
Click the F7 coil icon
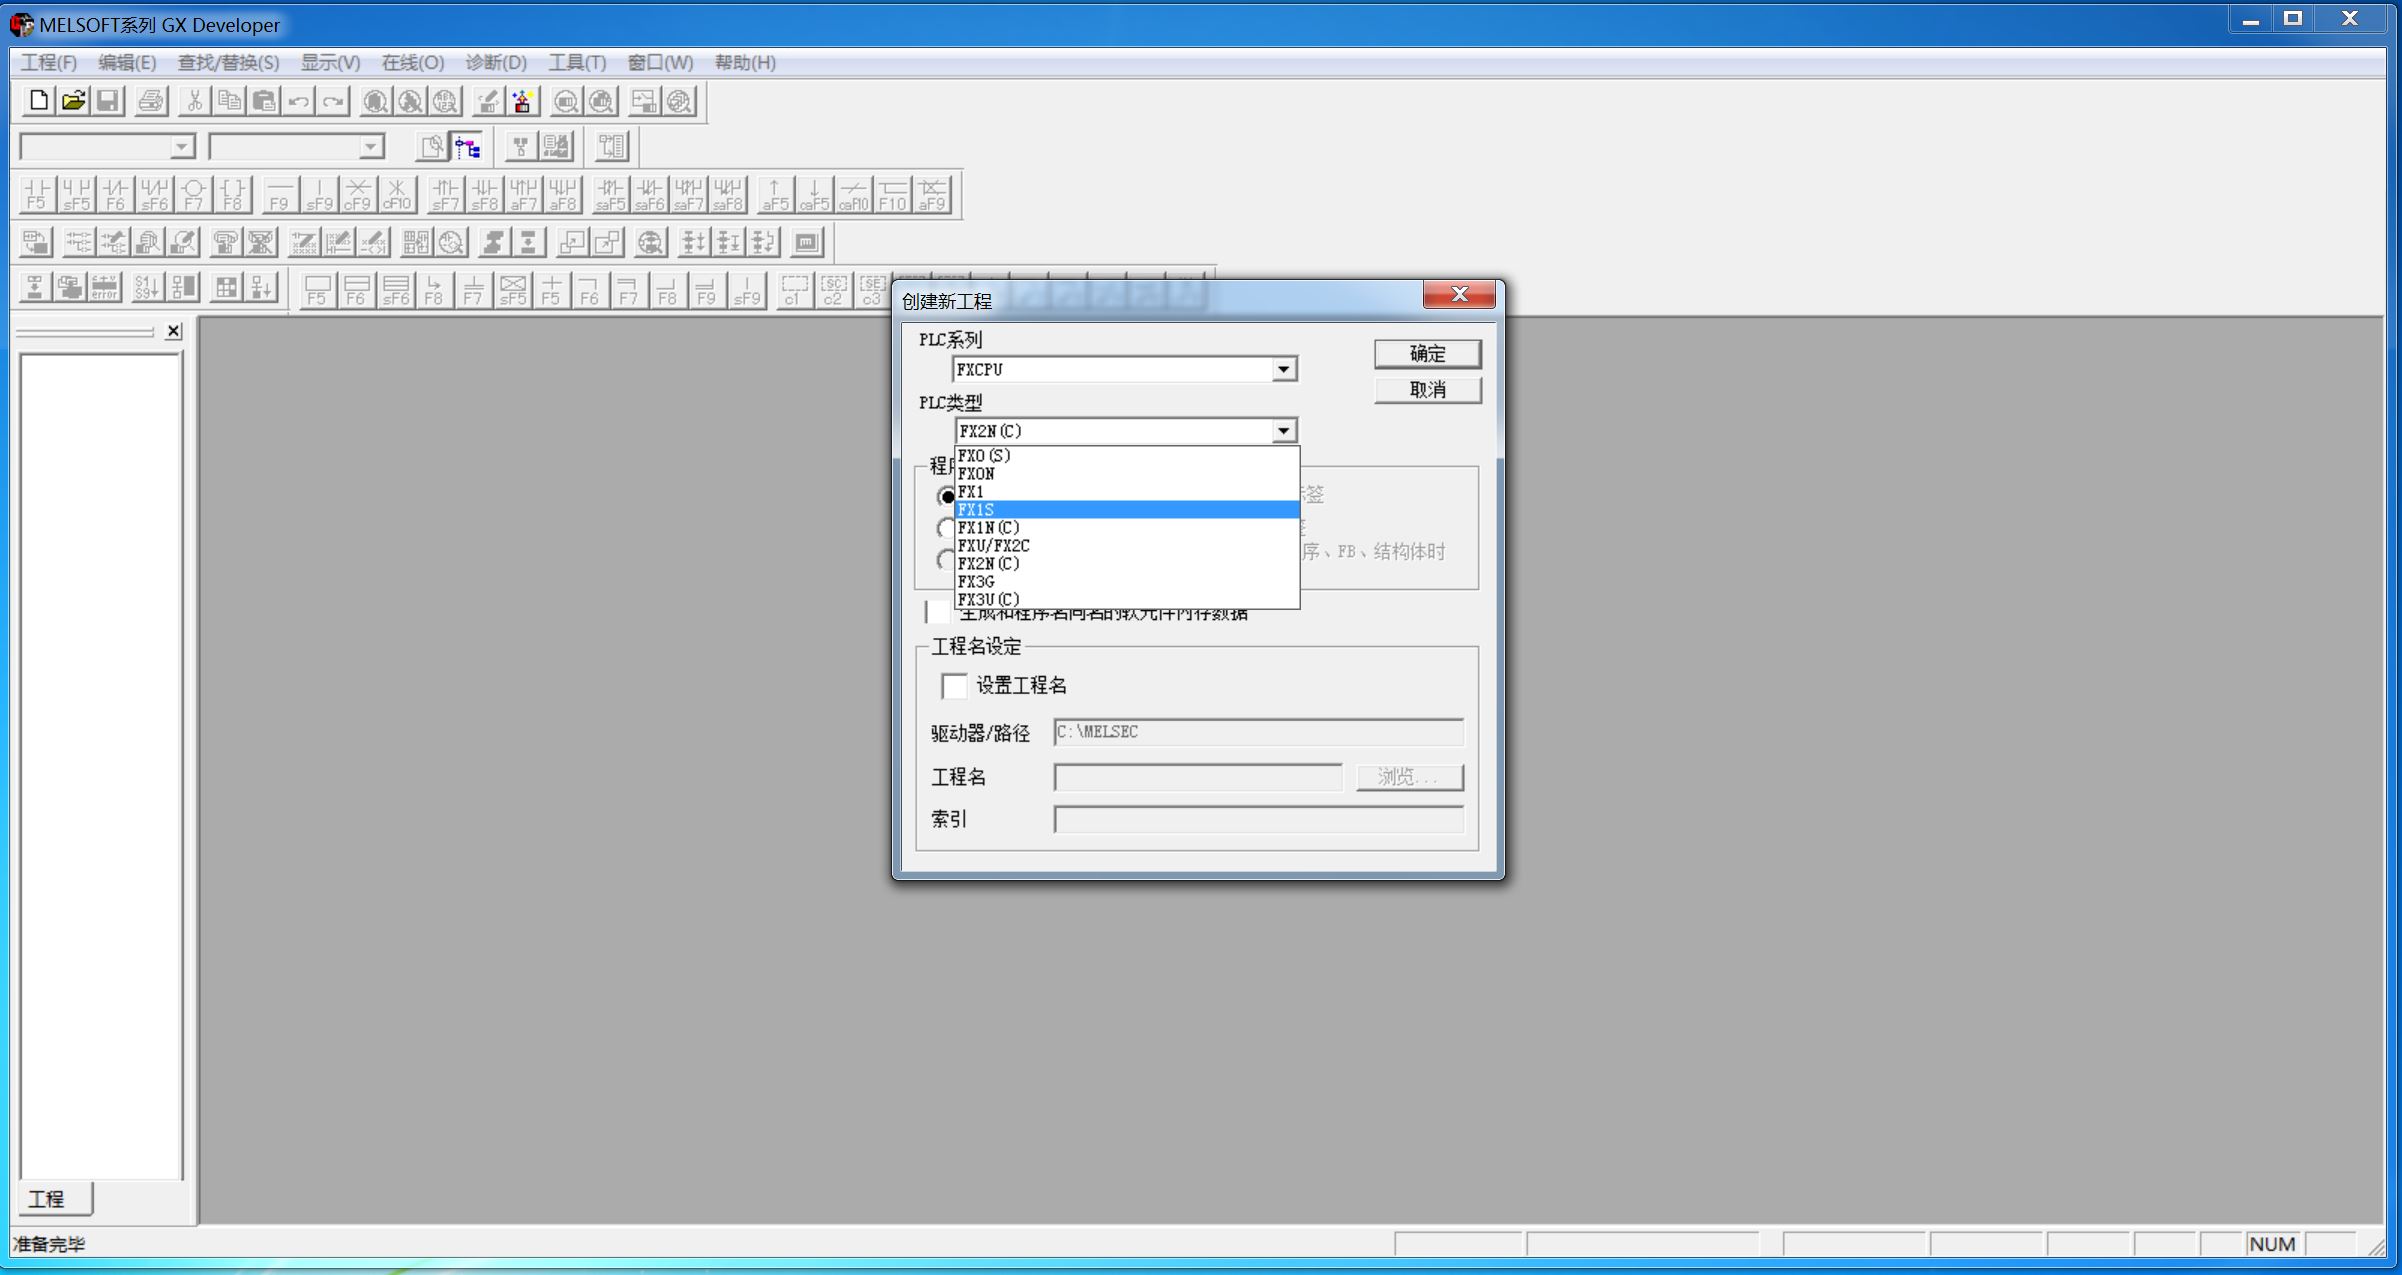click(193, 194)
